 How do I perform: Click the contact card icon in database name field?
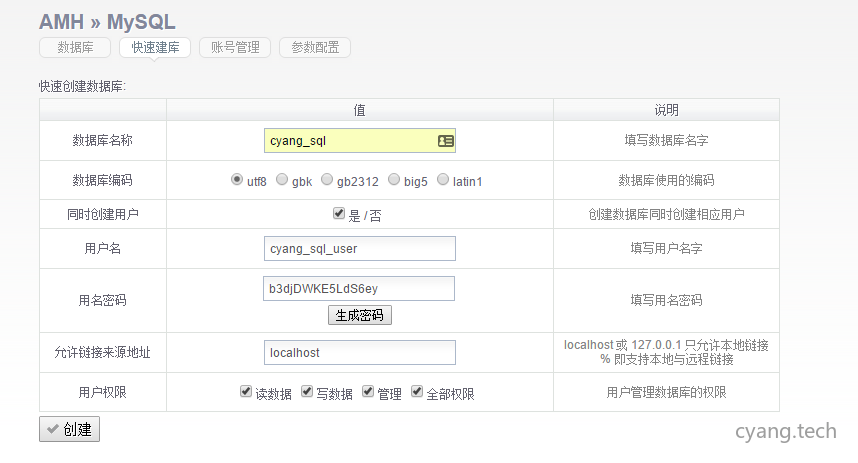(x=445, y=141)
